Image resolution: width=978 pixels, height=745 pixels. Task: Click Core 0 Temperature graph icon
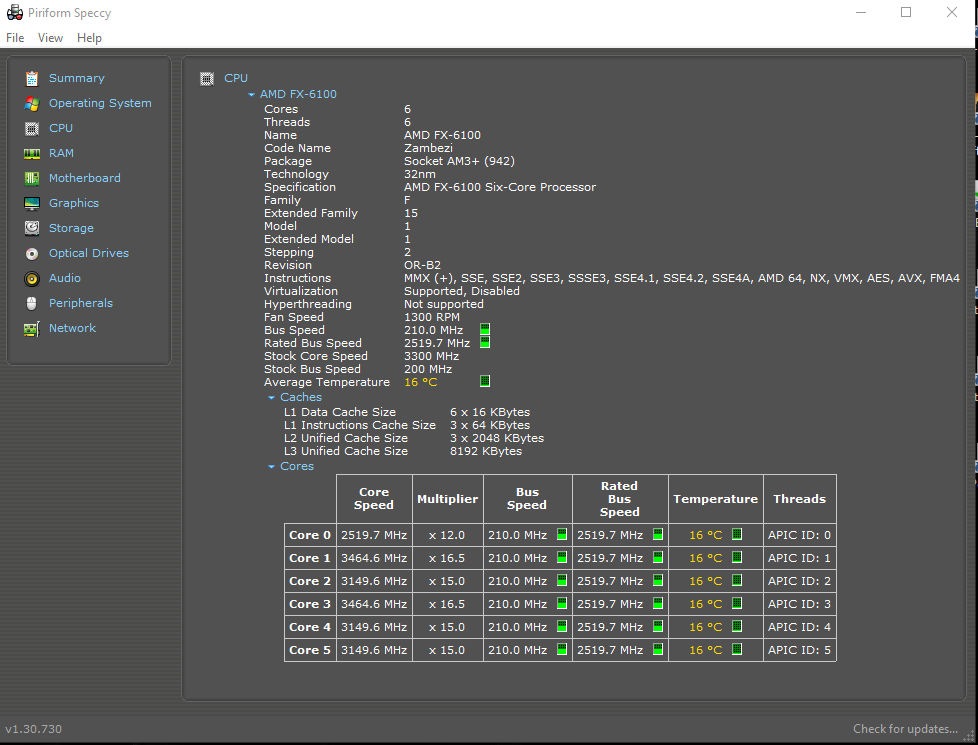[737, 534]
